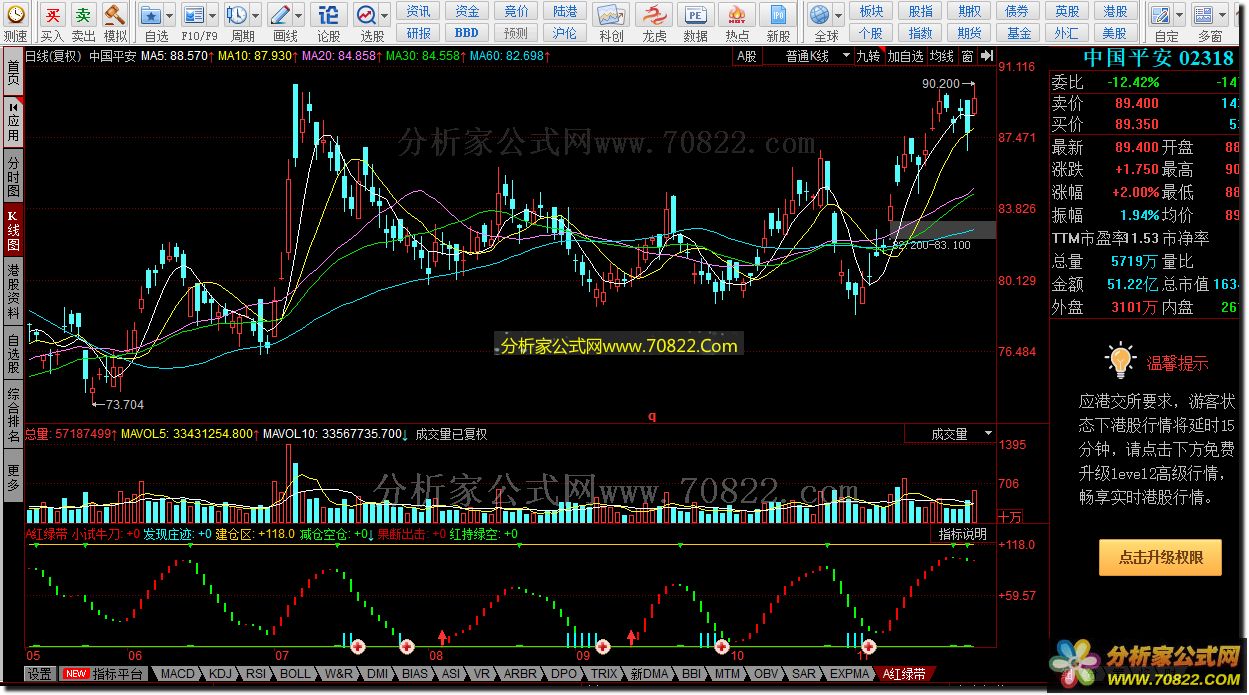Expand the F10/F9 dropdown arrow
Viewport: 1249px width, 695px height.
[211, 15]
